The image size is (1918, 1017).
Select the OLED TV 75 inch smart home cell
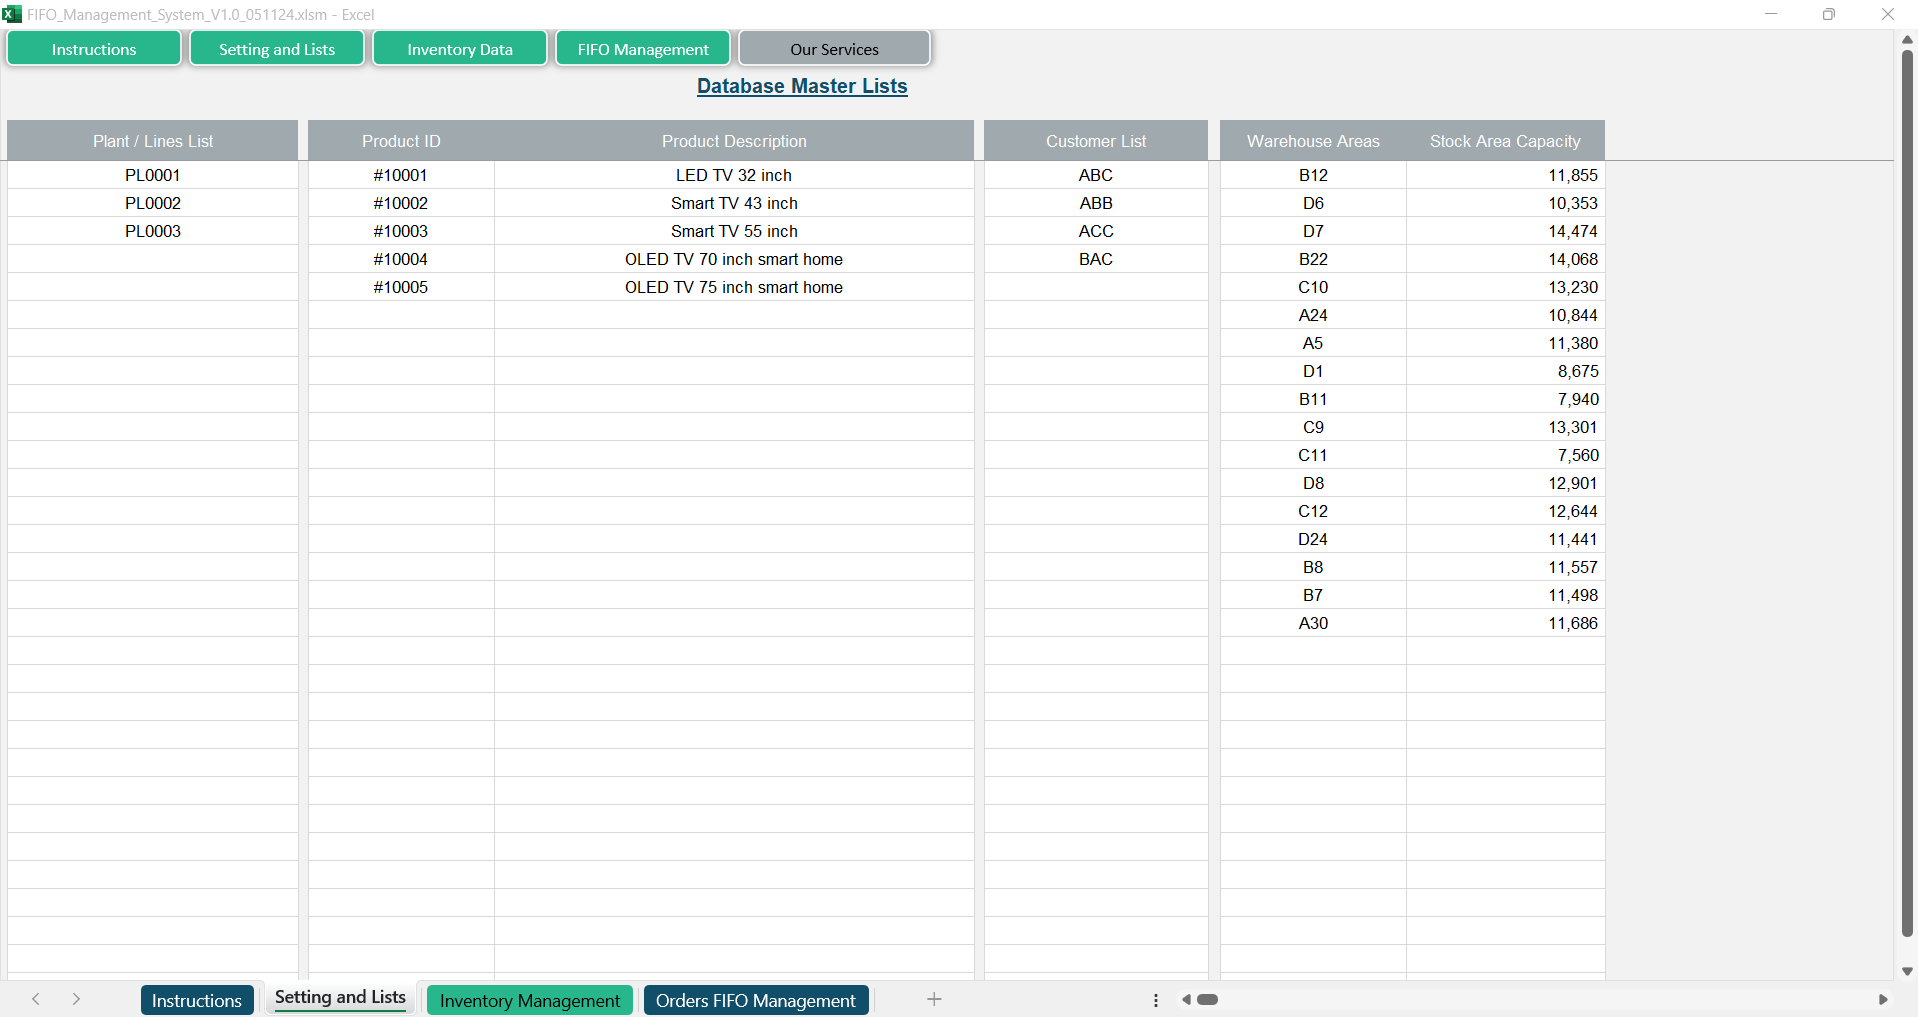tap(733, 287)
